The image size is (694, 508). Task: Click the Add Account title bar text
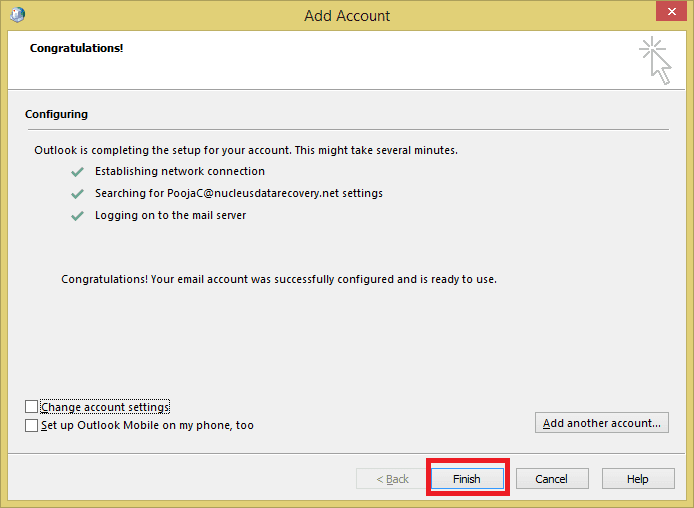[347, 16]
